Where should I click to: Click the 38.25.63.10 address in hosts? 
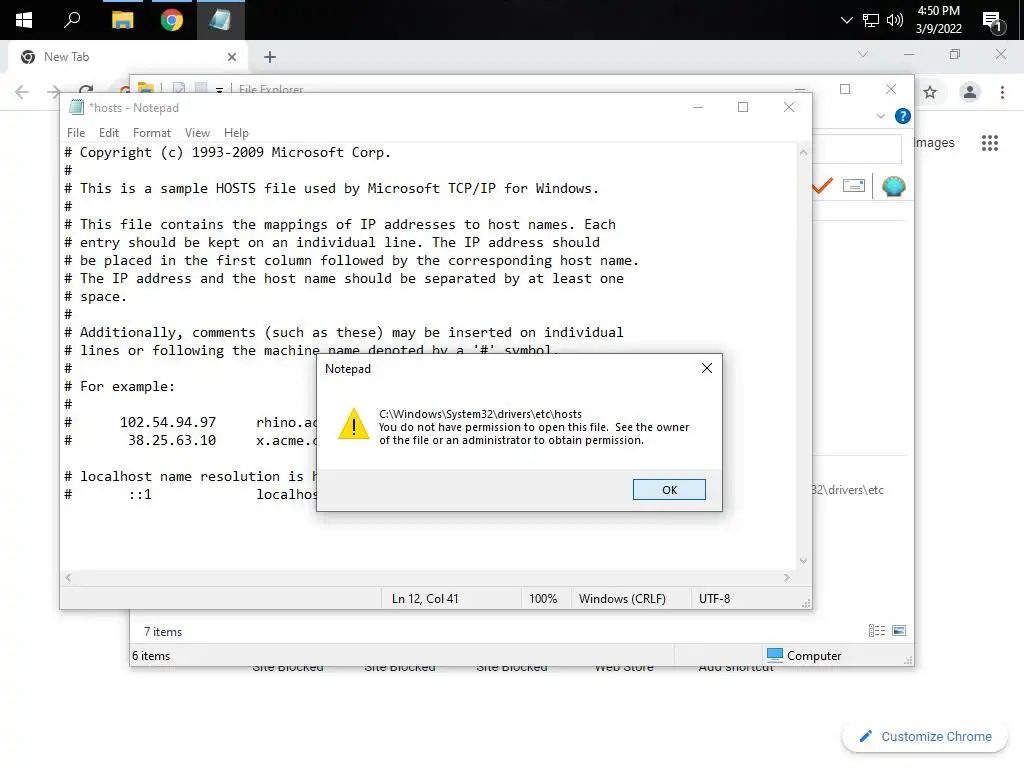(172, 440)
